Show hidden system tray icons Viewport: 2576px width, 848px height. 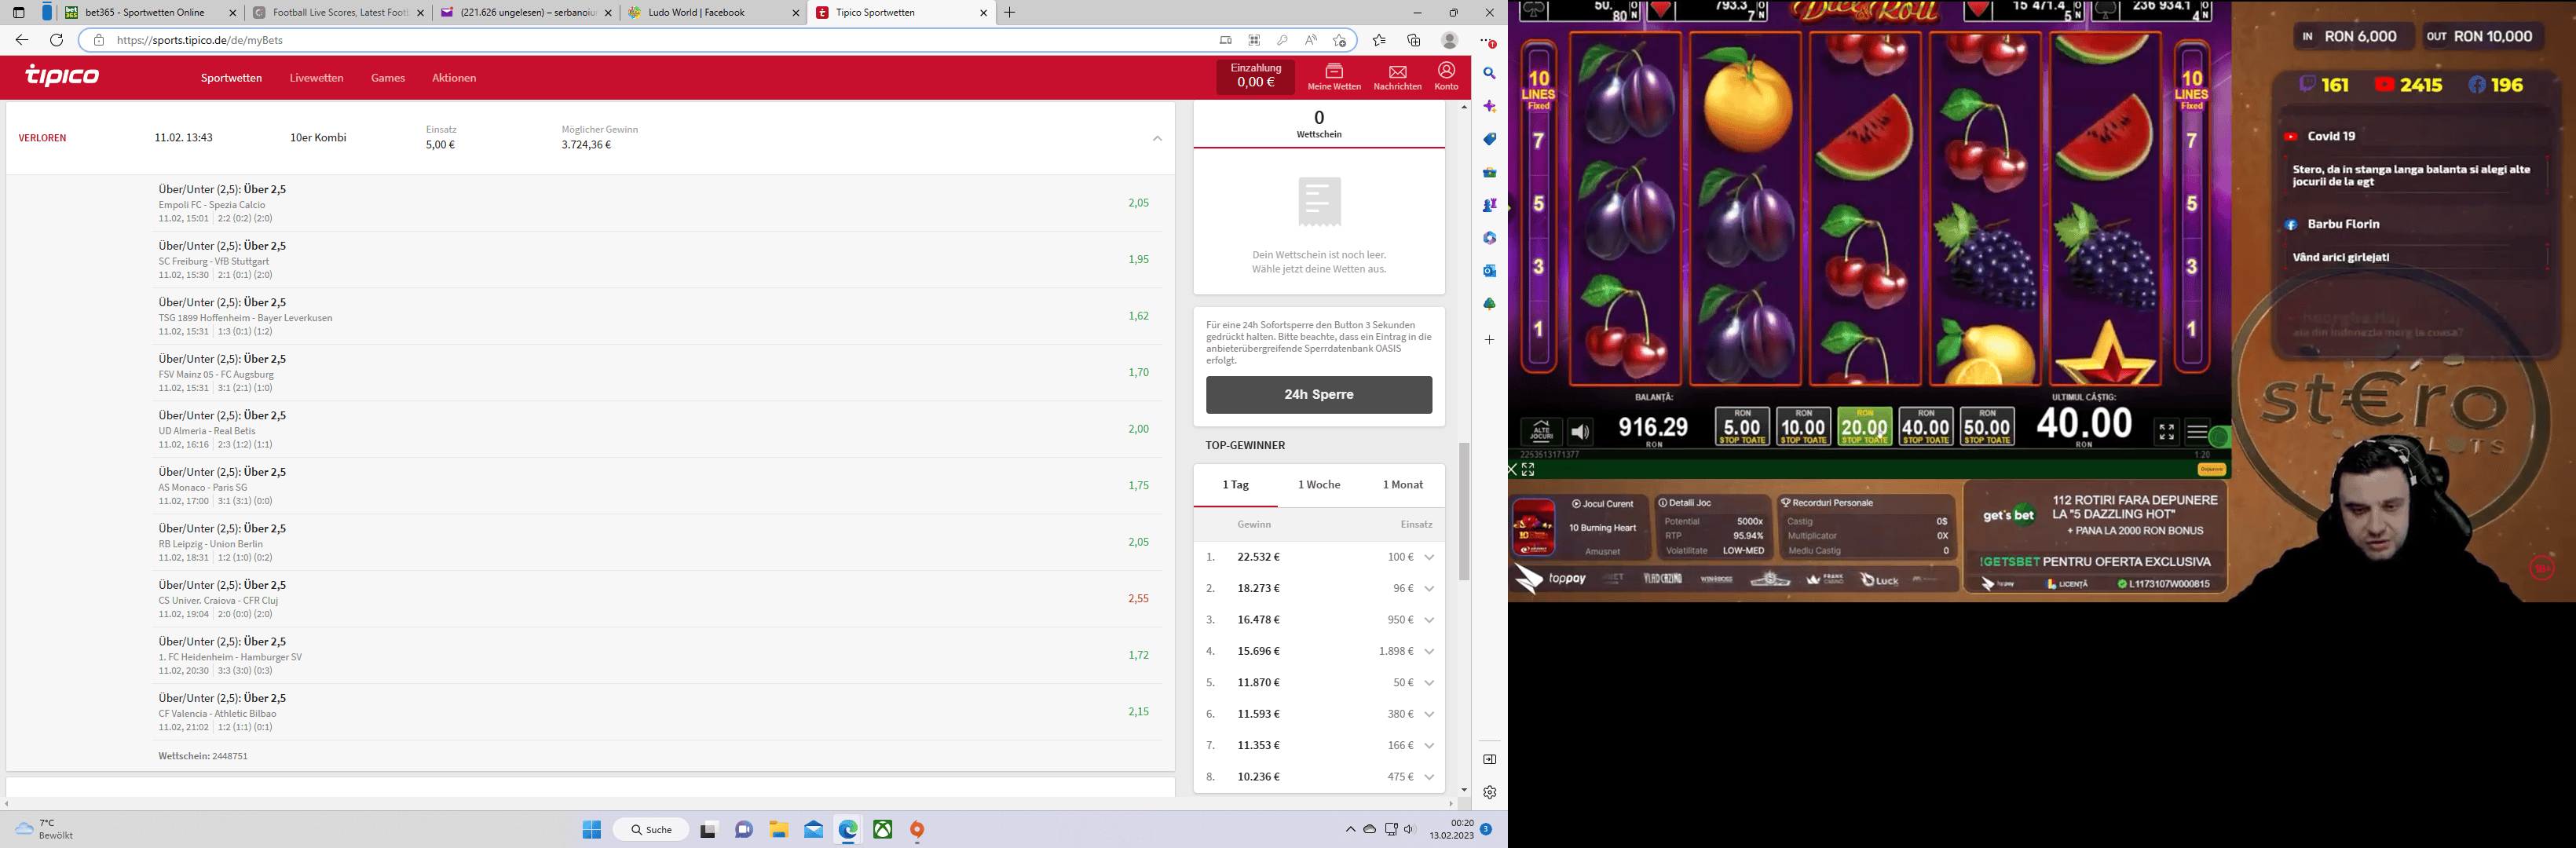(1350, 829)
